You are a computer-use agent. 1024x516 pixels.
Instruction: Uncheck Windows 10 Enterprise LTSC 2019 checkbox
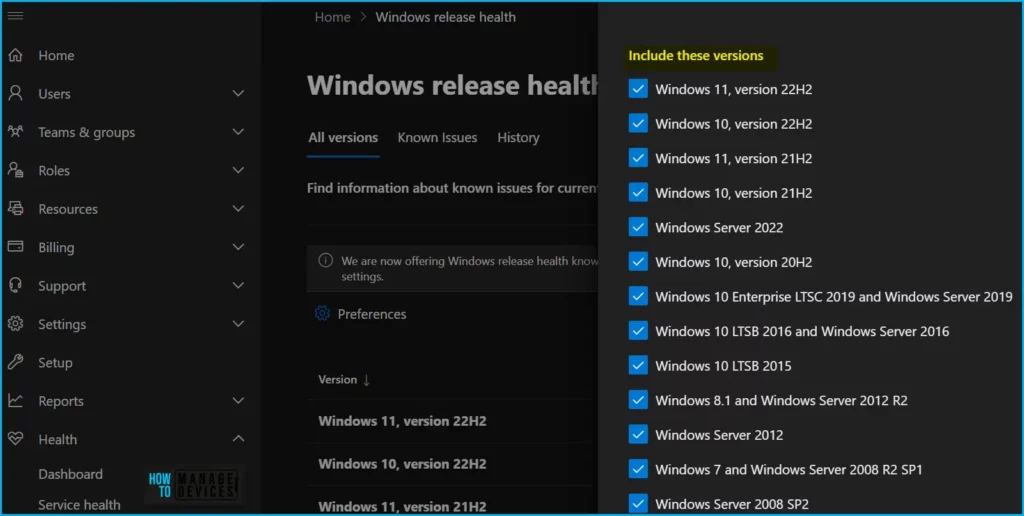point(638,297)
